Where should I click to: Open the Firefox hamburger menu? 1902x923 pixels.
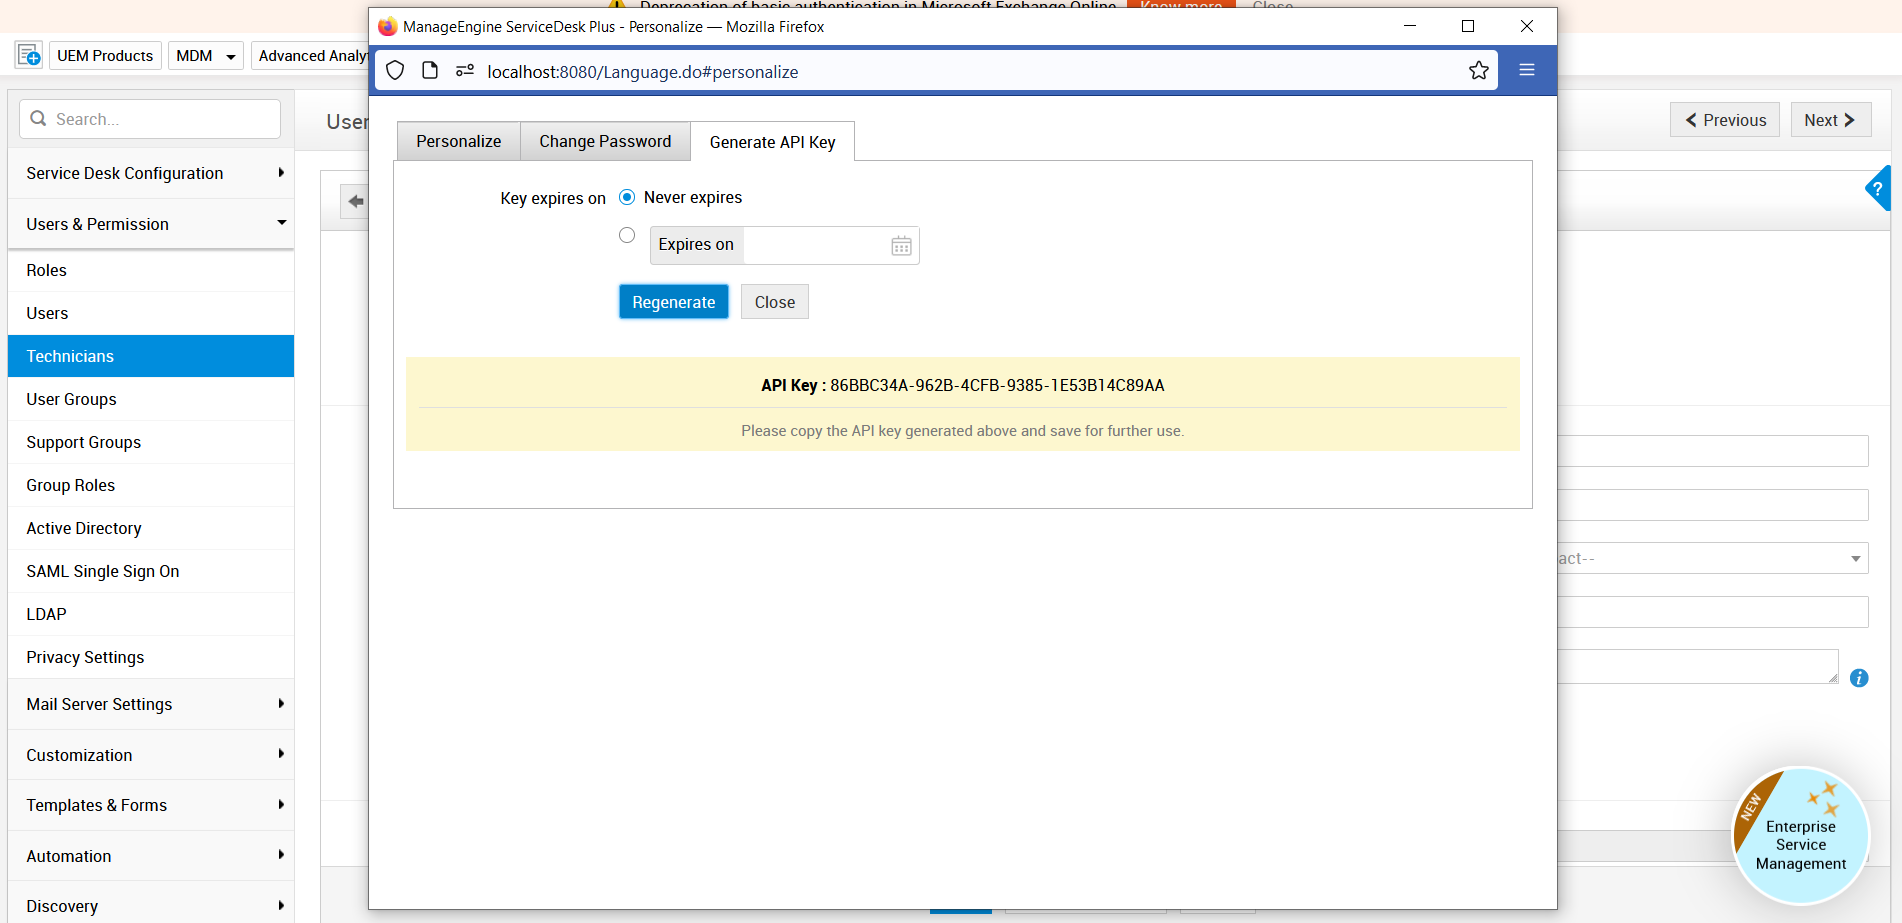(1527, 70)
